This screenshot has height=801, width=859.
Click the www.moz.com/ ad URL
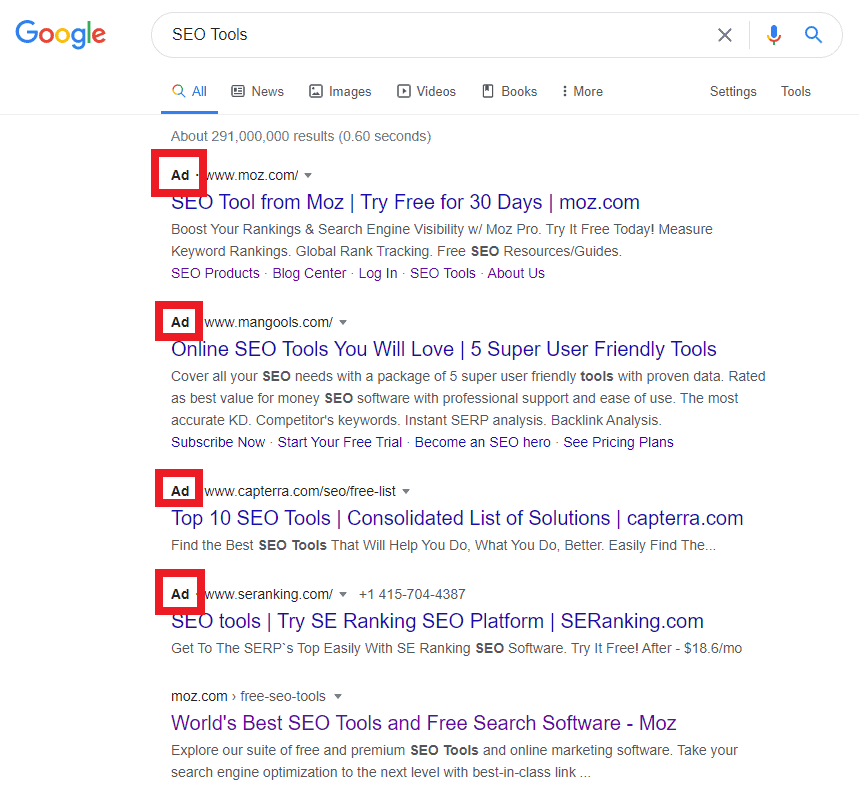tap(251, 175)
